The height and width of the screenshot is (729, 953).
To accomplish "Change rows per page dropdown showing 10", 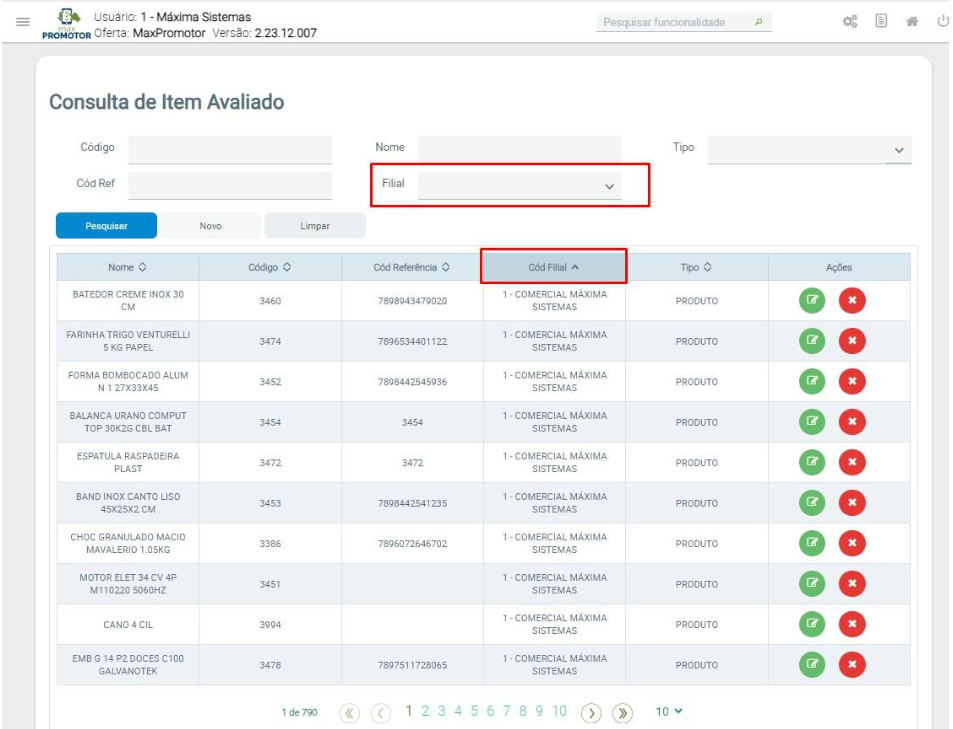I will click(x=670, y=712).
